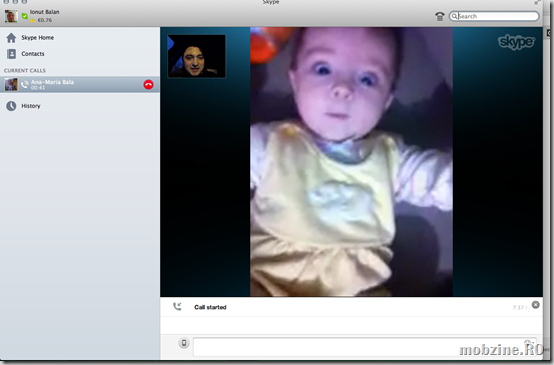Click the chat message input box

point(365,347)
